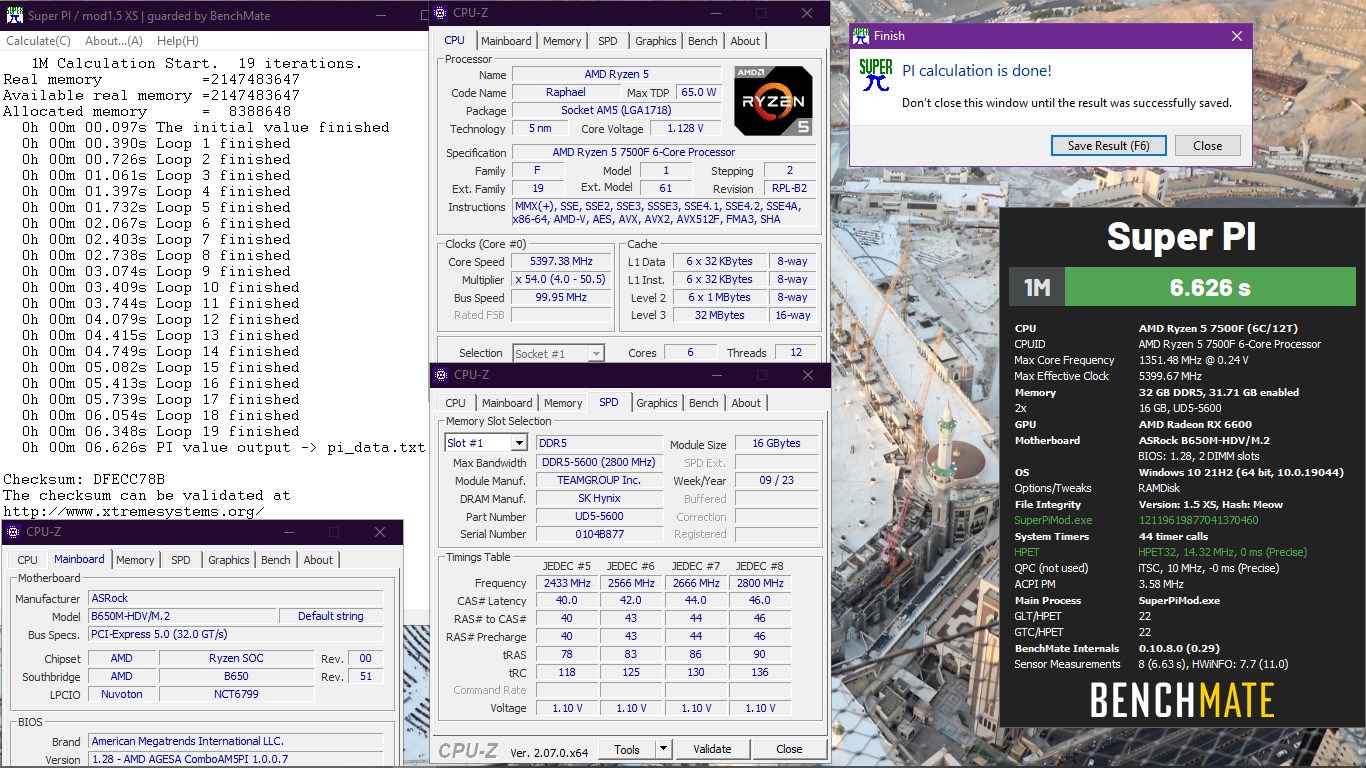Open Bench tab in top CPU-Z window
This screenshot has width=1366, height=768.
coord(703,41)
